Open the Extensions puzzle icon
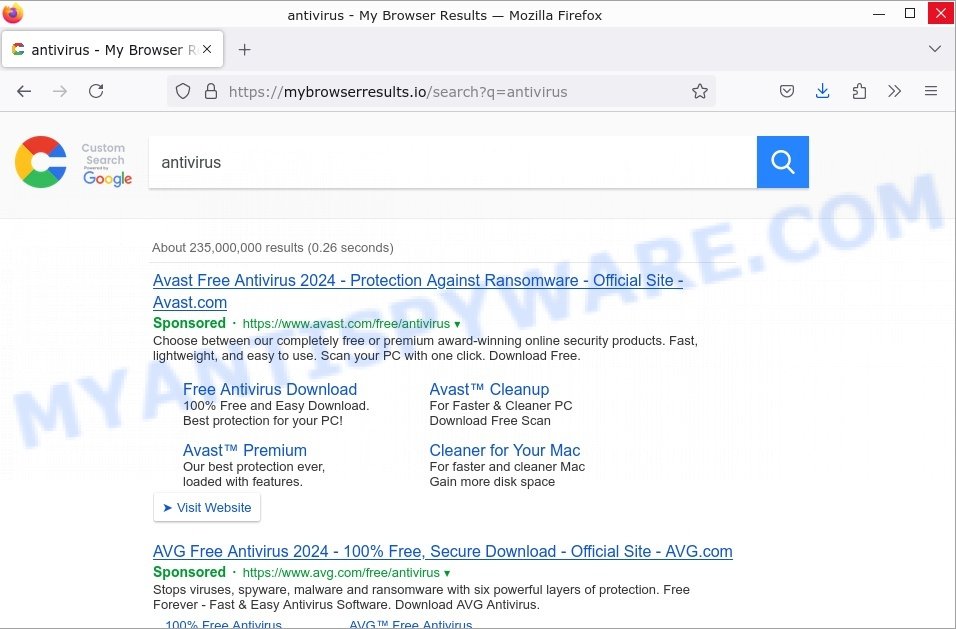 859,91
